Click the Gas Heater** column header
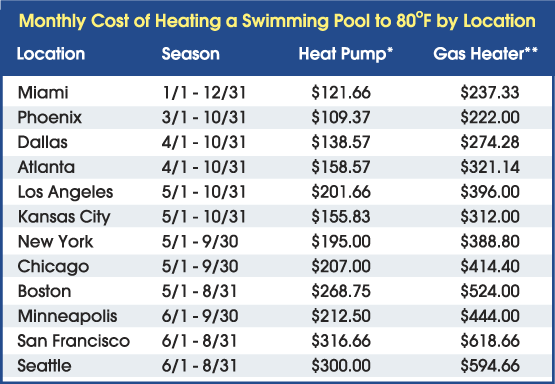Viewport: 555px width, 384px height. [x=485, y=54]
